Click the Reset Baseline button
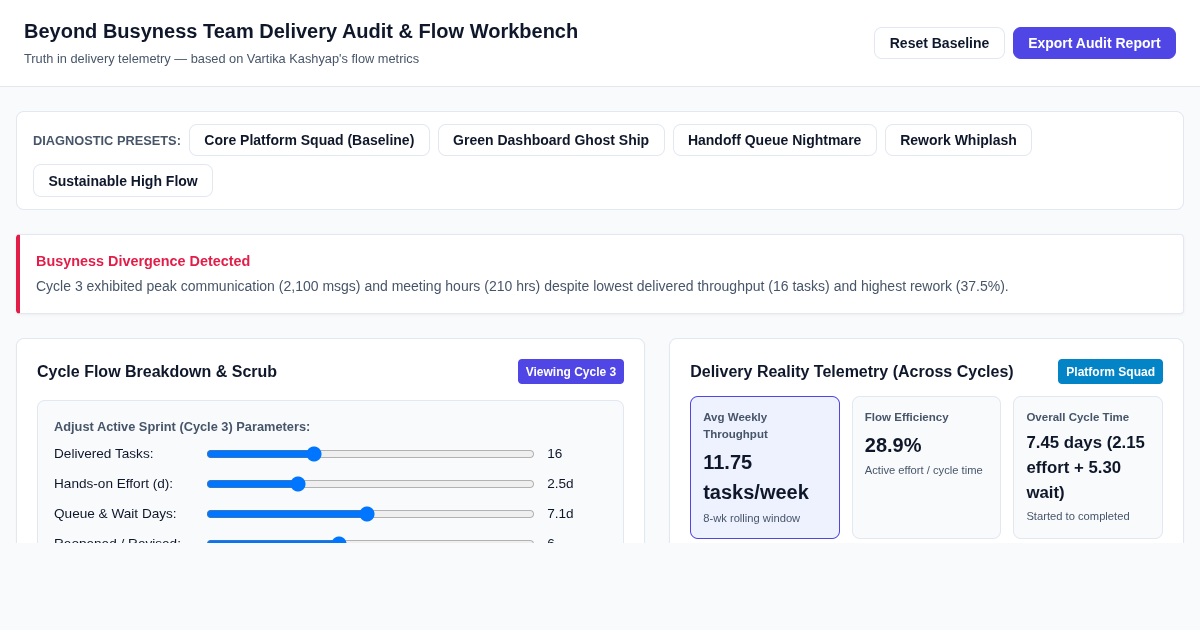1200x630 pixels. [939, 43]
